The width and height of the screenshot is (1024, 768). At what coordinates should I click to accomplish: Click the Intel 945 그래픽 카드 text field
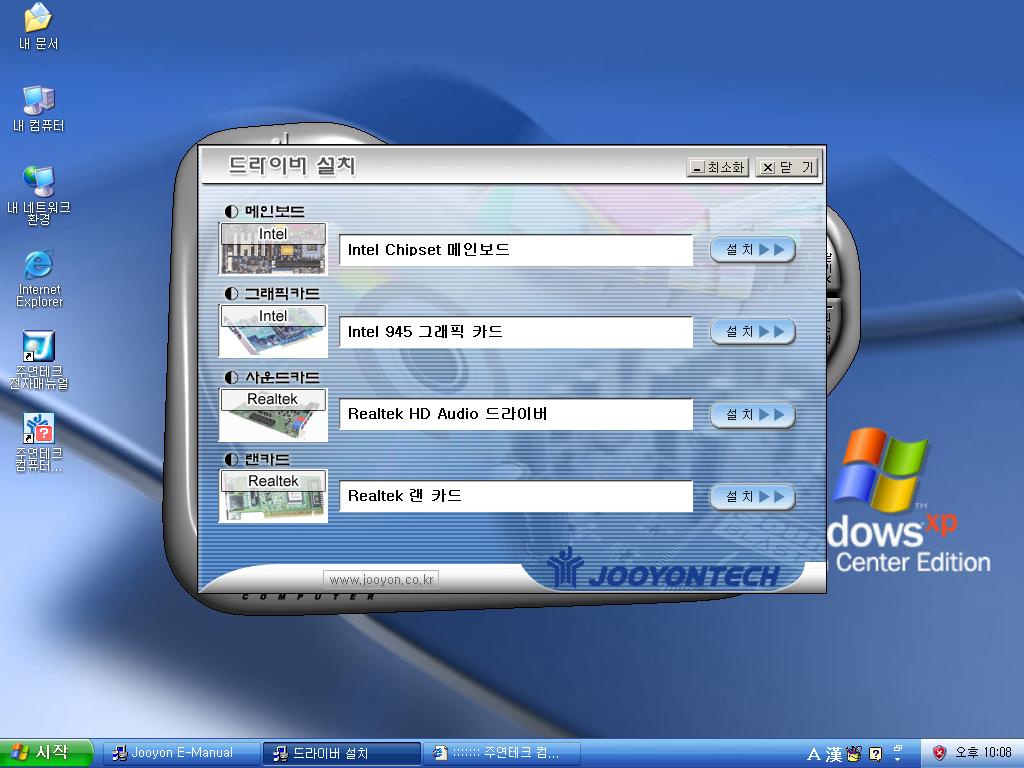pyautogui.click(x=516, y=332)
